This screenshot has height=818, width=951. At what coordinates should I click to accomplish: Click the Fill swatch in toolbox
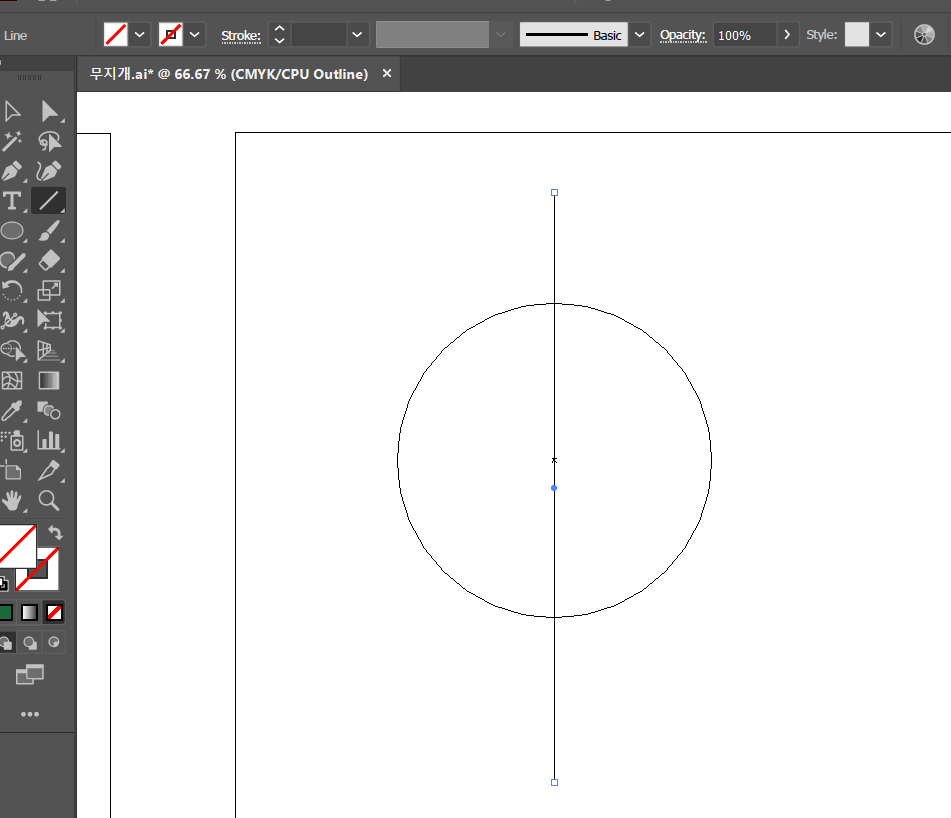click(x=18, y=546)
